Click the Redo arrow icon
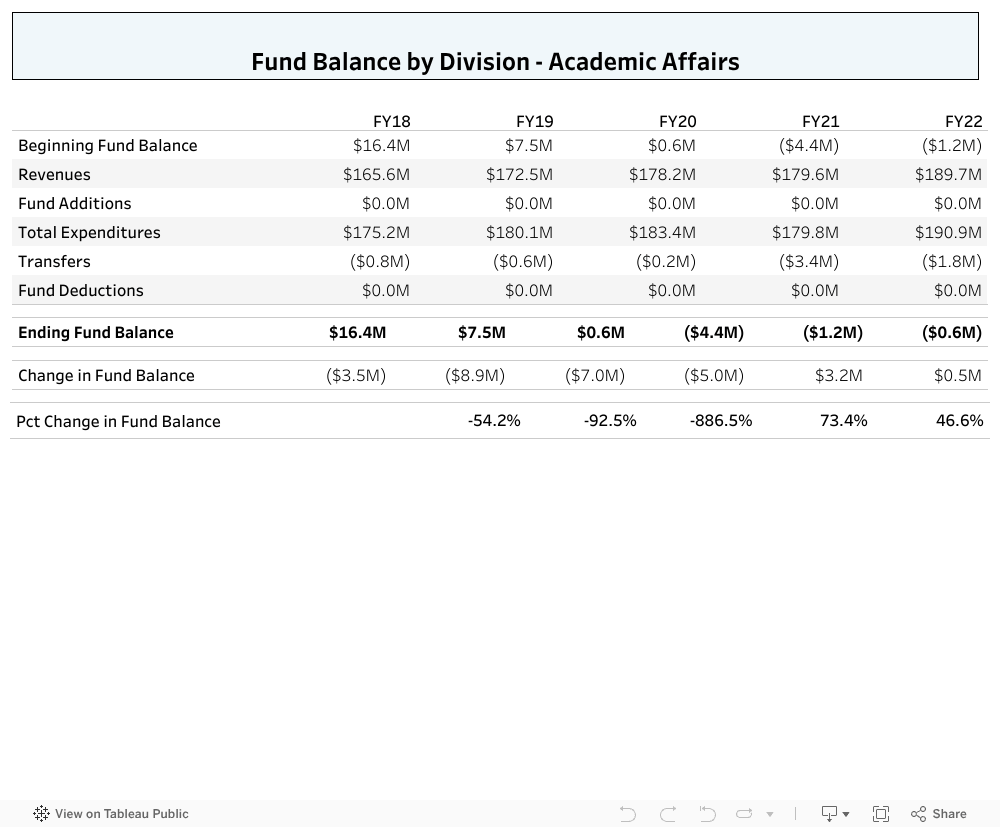Viewport: 1000px width, 827px height. (667, 813)
